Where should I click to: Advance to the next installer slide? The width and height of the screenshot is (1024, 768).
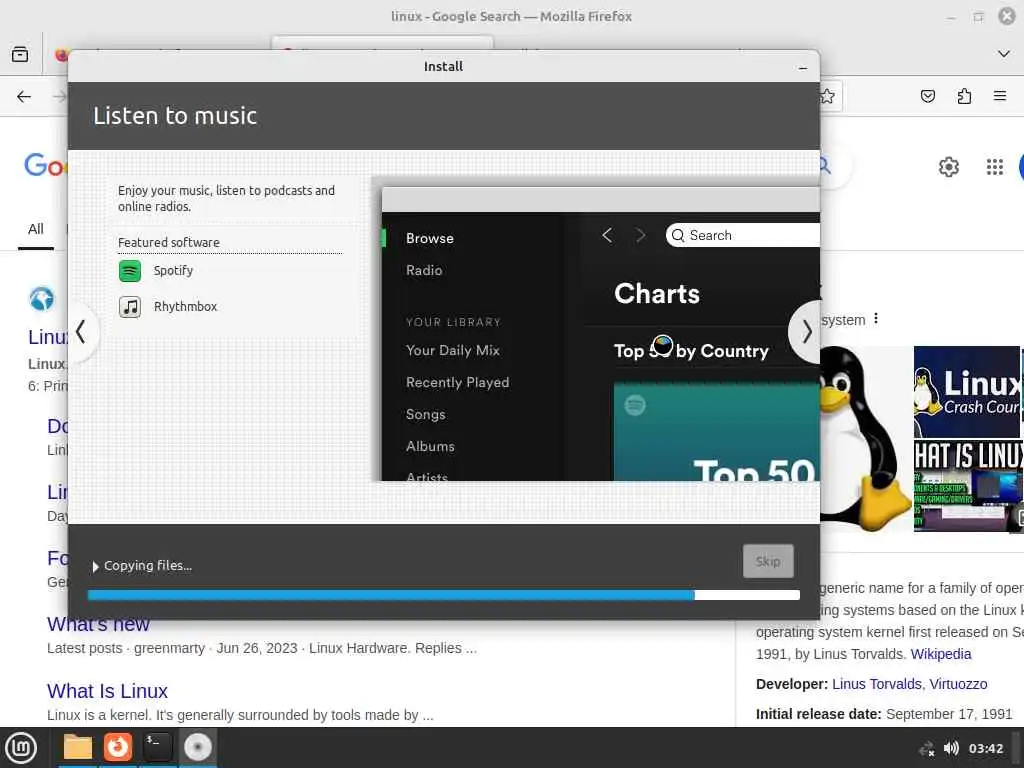[x=806, y=332]
